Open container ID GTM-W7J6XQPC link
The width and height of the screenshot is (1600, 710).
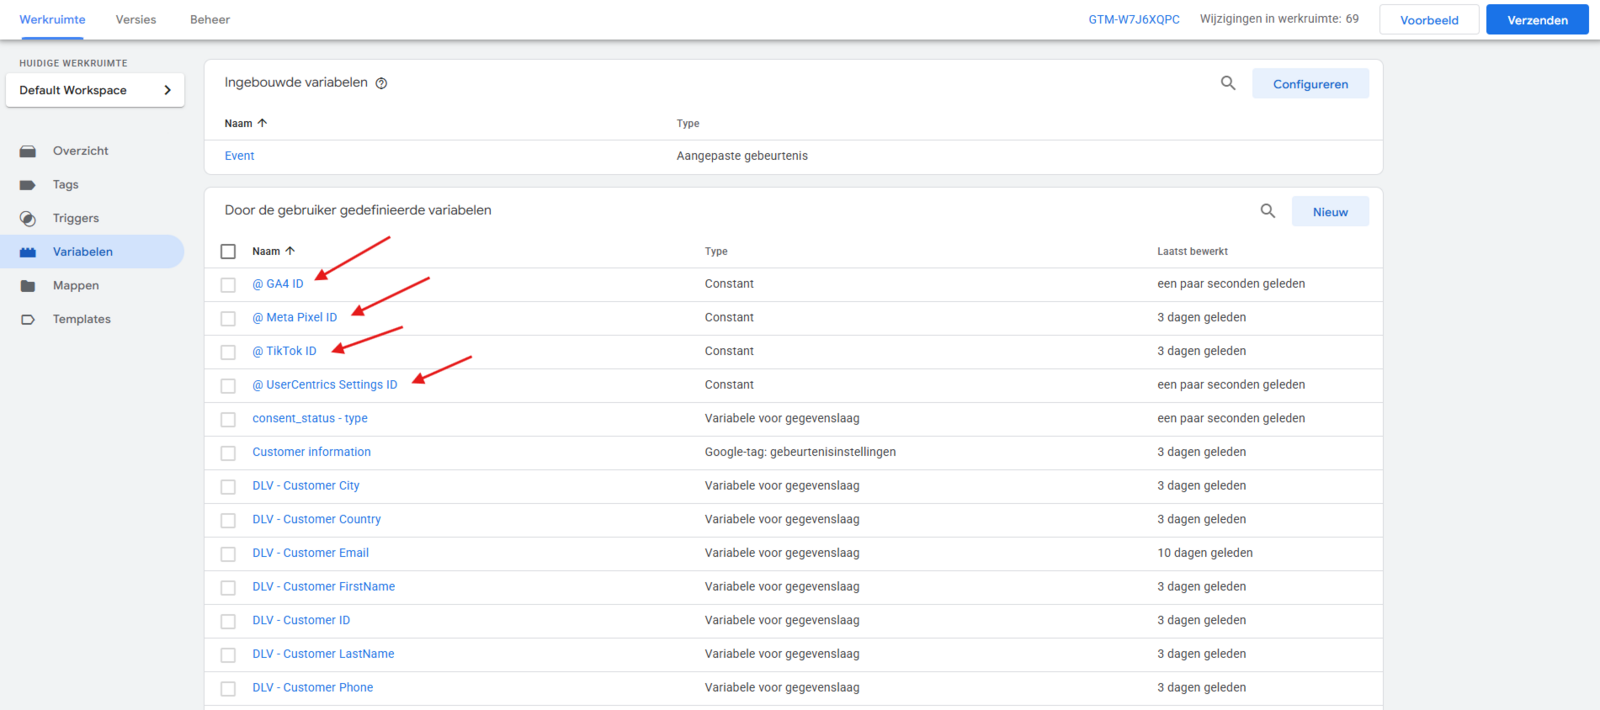[1134, 20]
